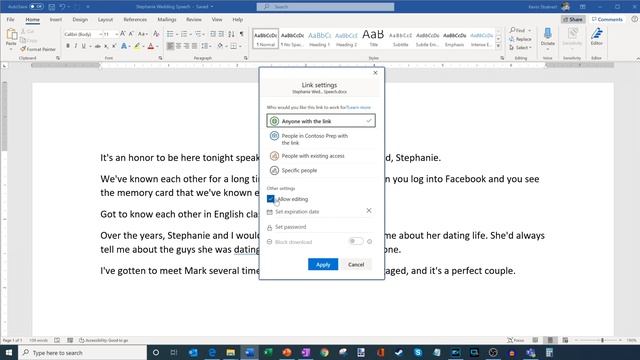Click the Learn more link
Viewport: 640px width, 360px height.
pos(359,107)
